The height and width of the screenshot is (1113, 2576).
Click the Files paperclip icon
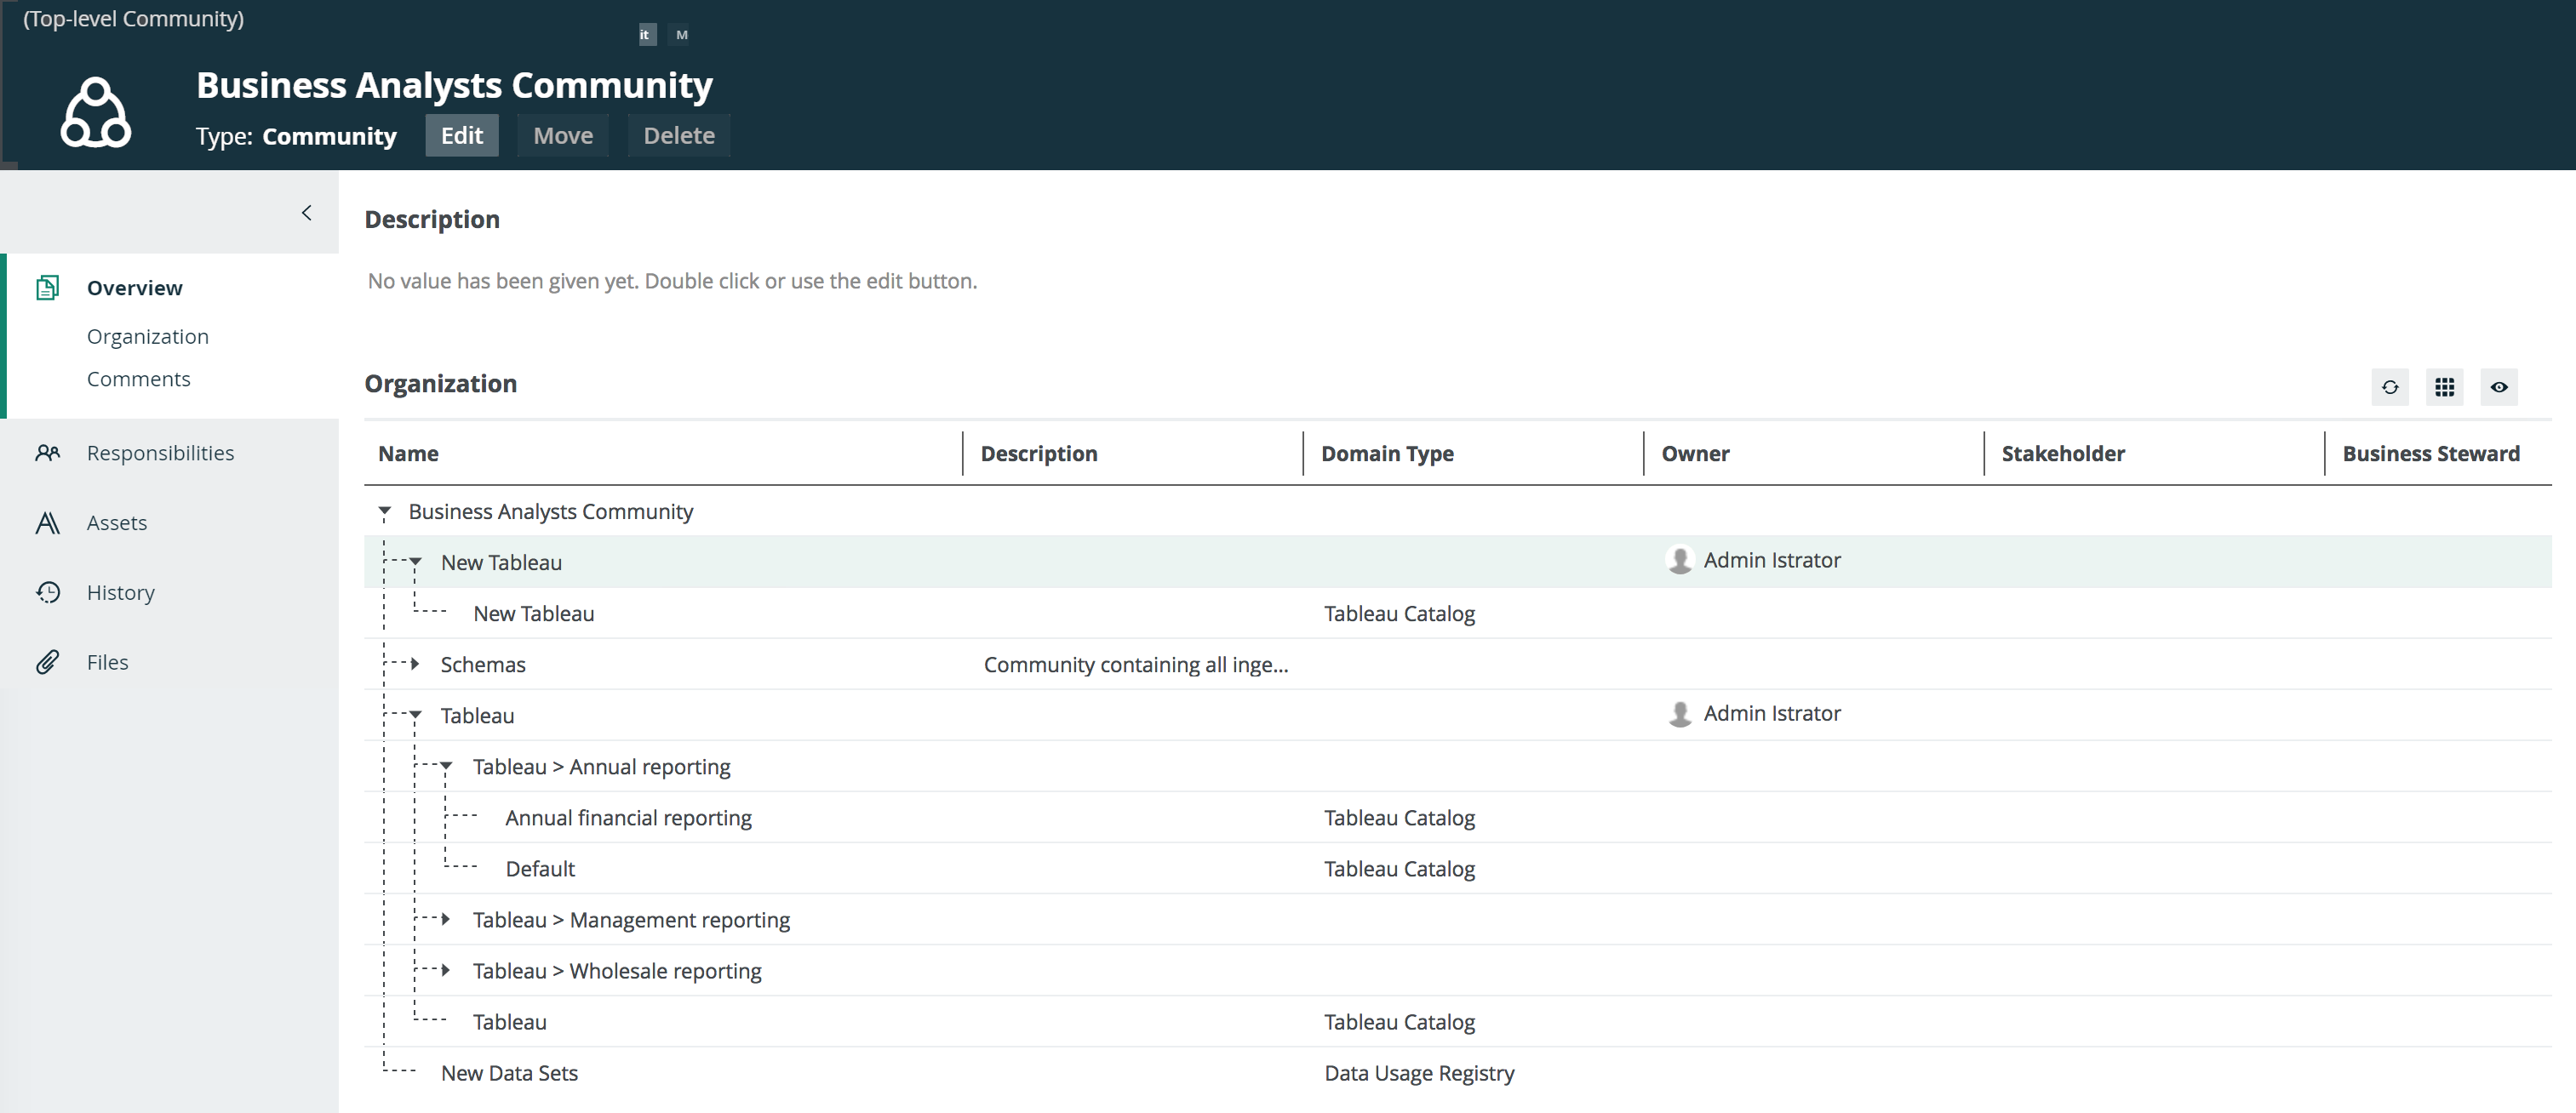click(47, 662)
